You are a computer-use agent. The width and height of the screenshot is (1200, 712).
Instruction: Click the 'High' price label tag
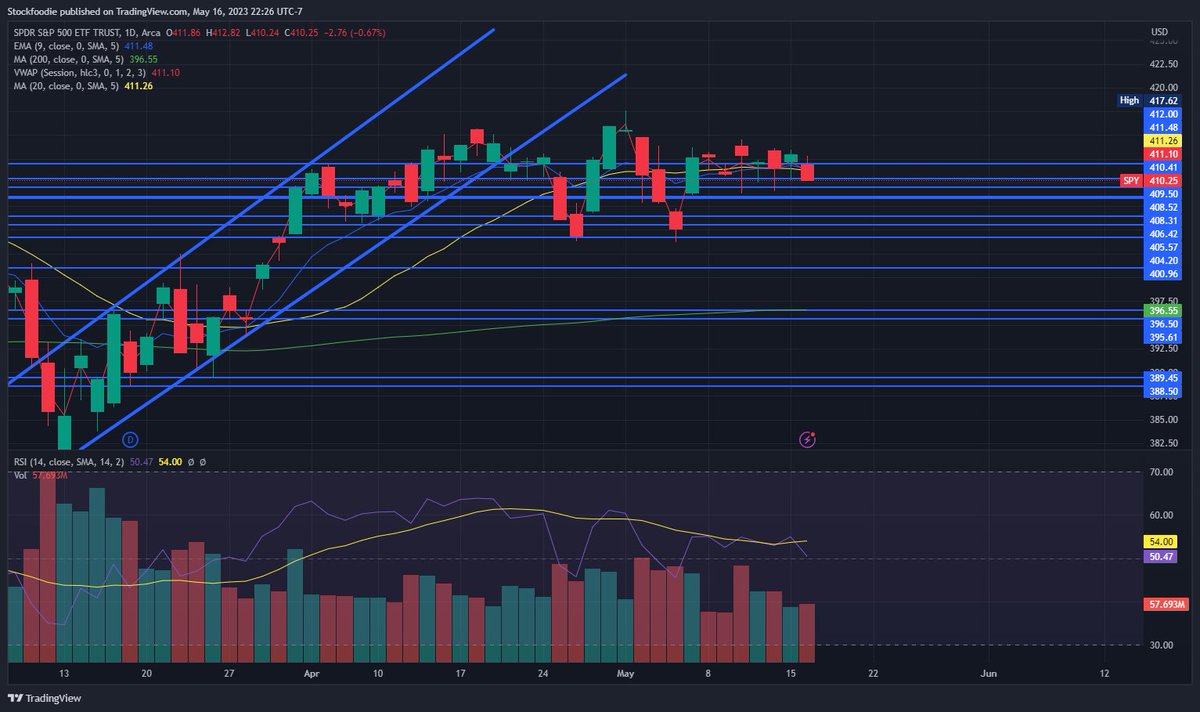tap(1129, 100)
